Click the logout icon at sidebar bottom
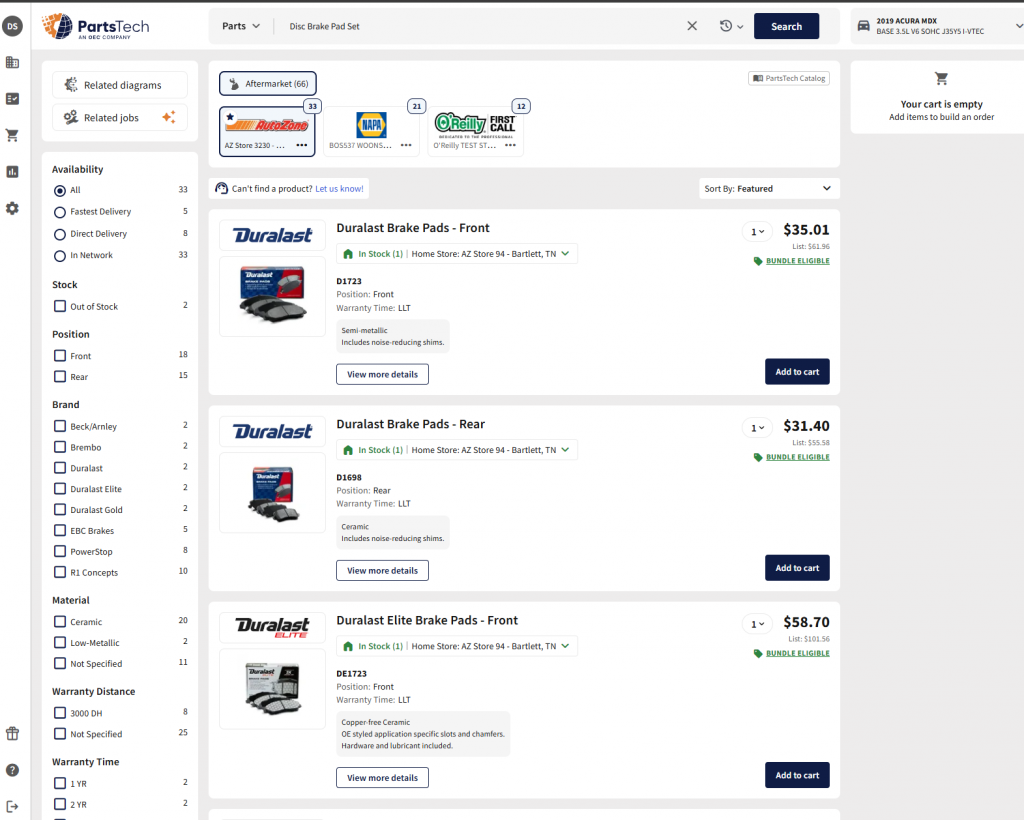 pyautogui.click(x=12, y=806)
